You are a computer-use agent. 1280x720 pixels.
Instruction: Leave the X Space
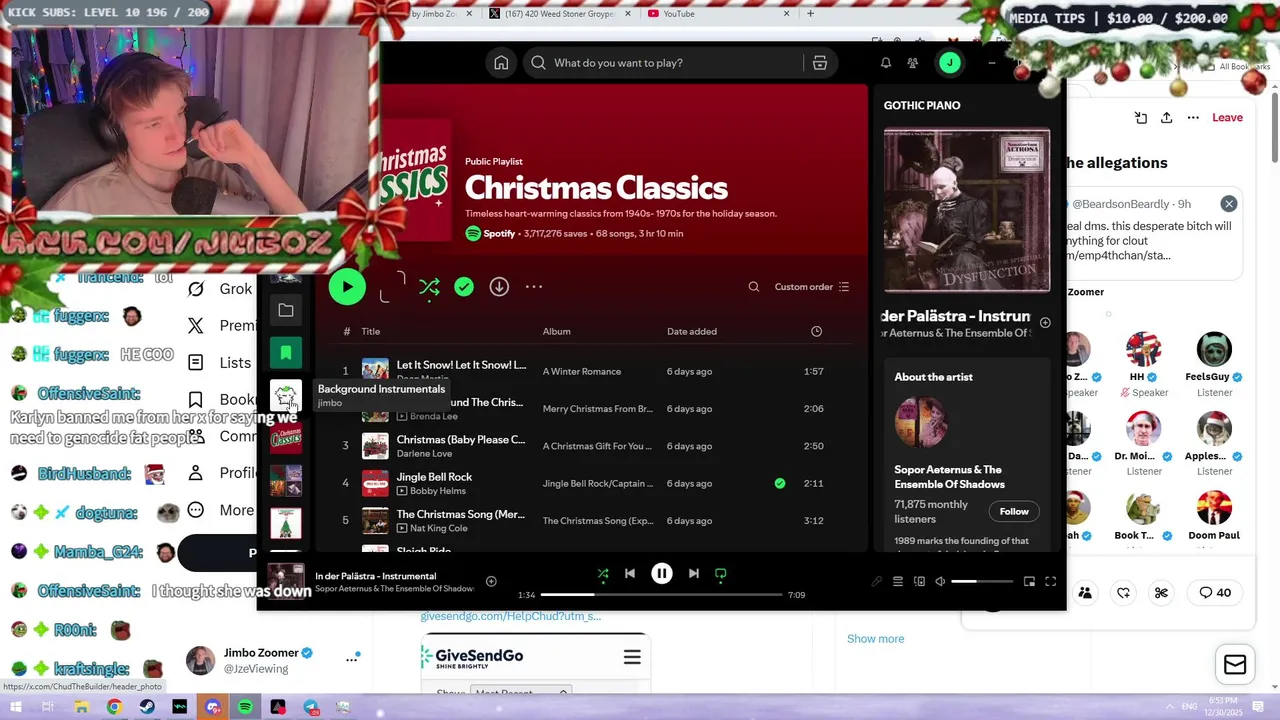click(x=1227, y=117)
